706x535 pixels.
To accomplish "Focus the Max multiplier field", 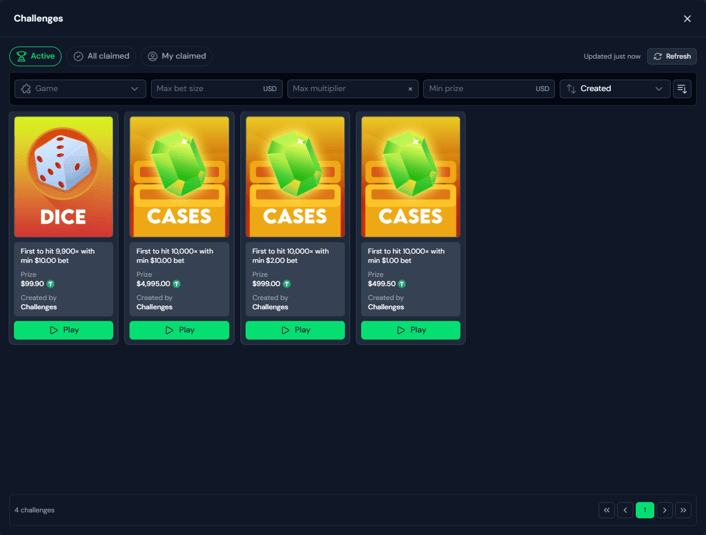I will [x=353, y=89].
